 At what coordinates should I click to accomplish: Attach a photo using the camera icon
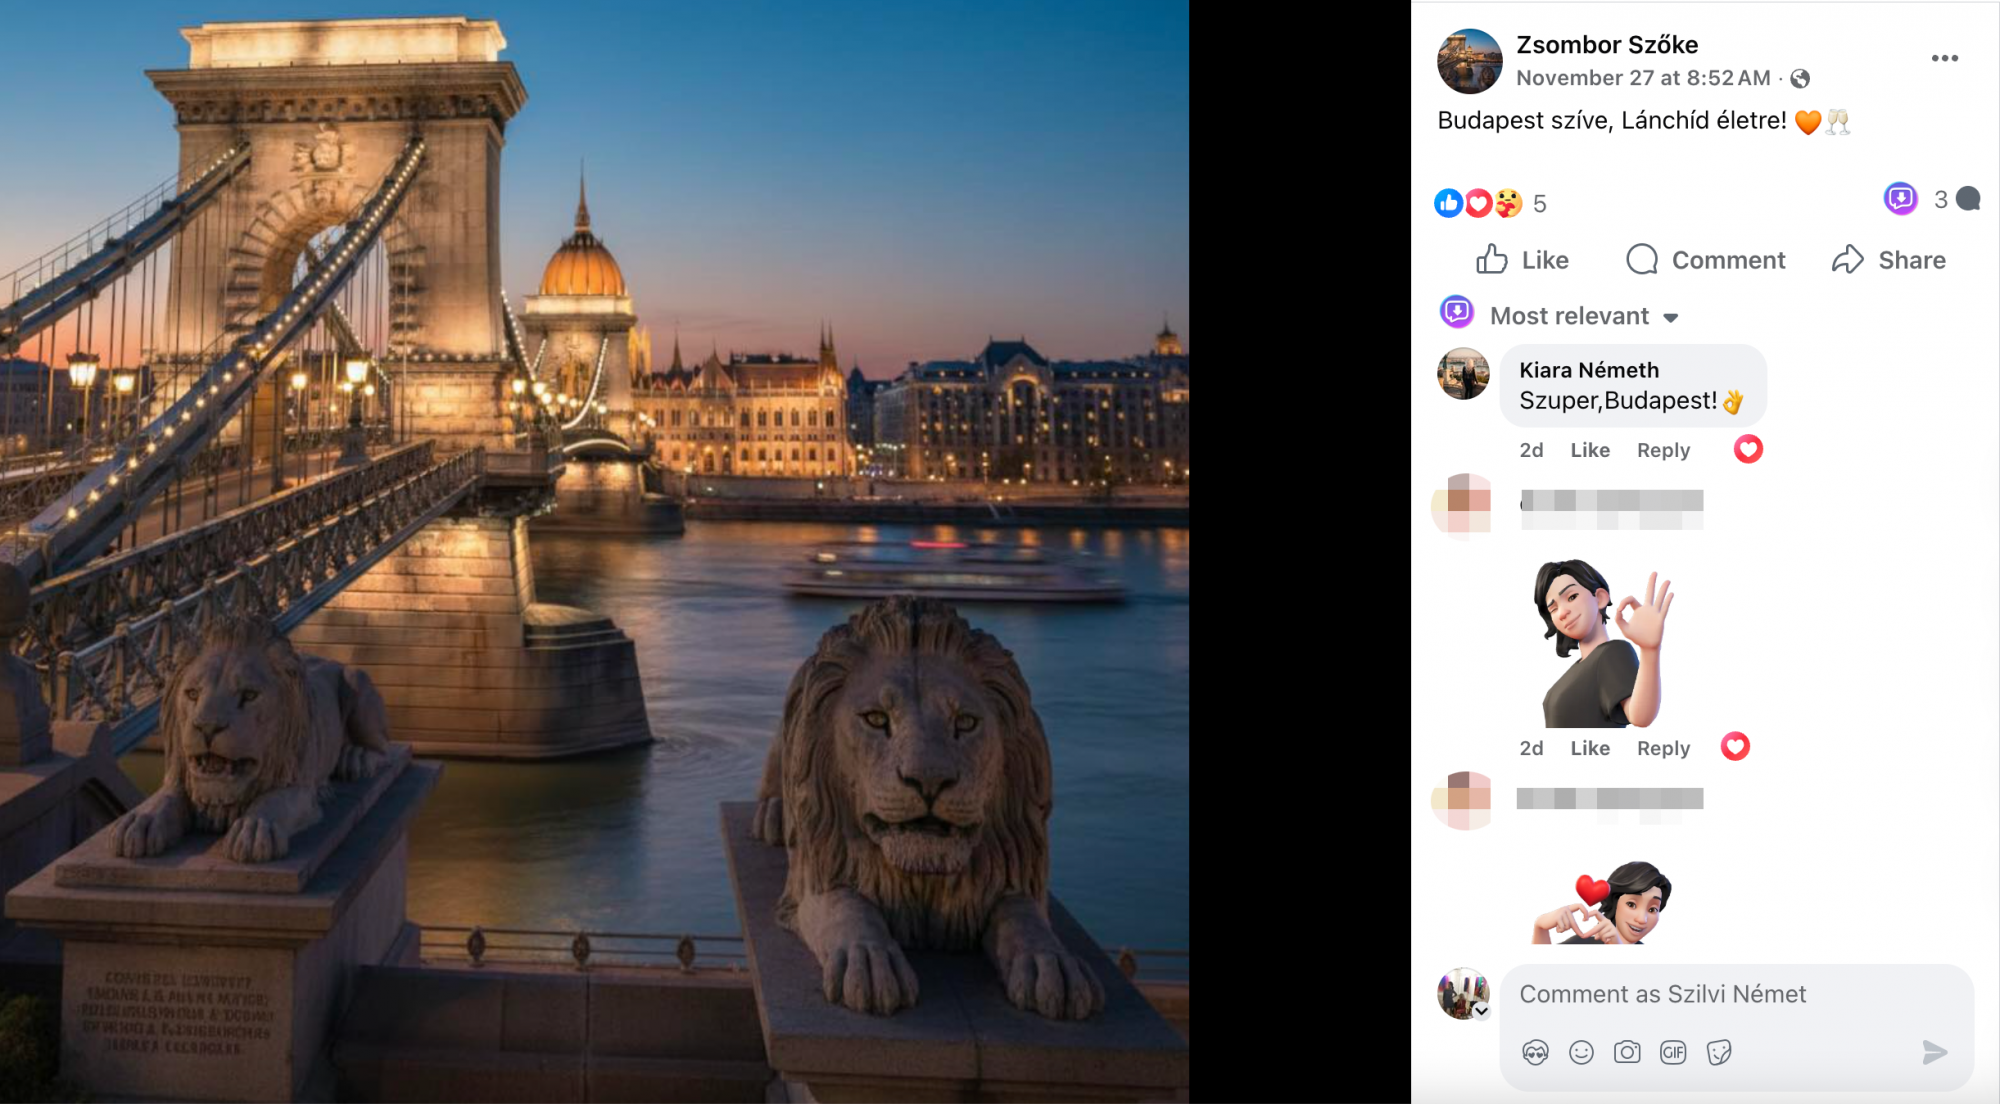(1627, 1052)
